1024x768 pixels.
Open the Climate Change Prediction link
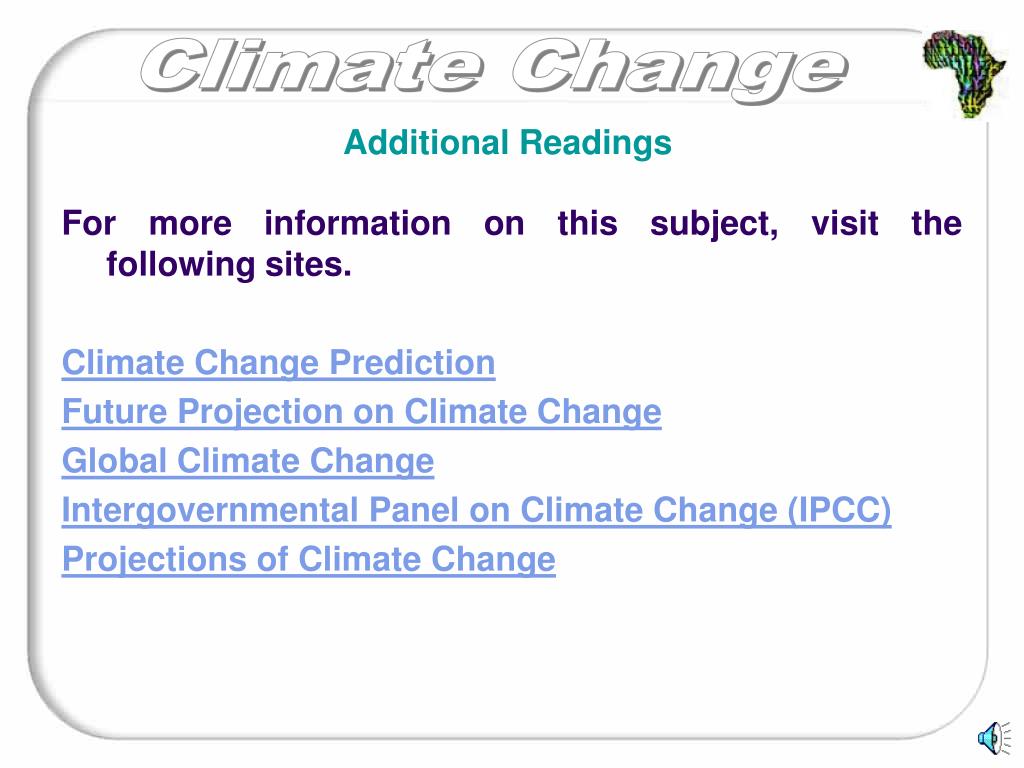pyautogui.click(x=278, y=362)
